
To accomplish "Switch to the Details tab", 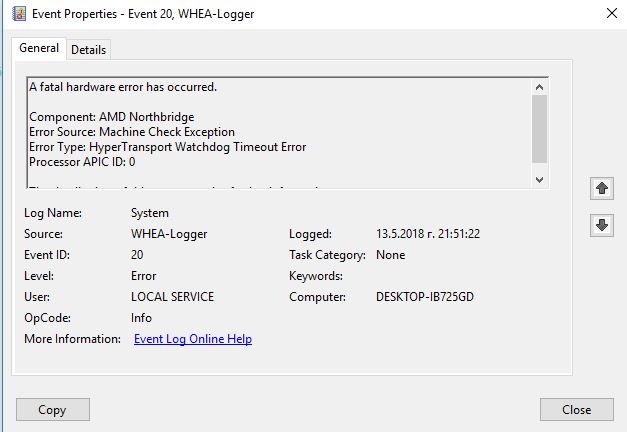I will [x=88, y=50].
